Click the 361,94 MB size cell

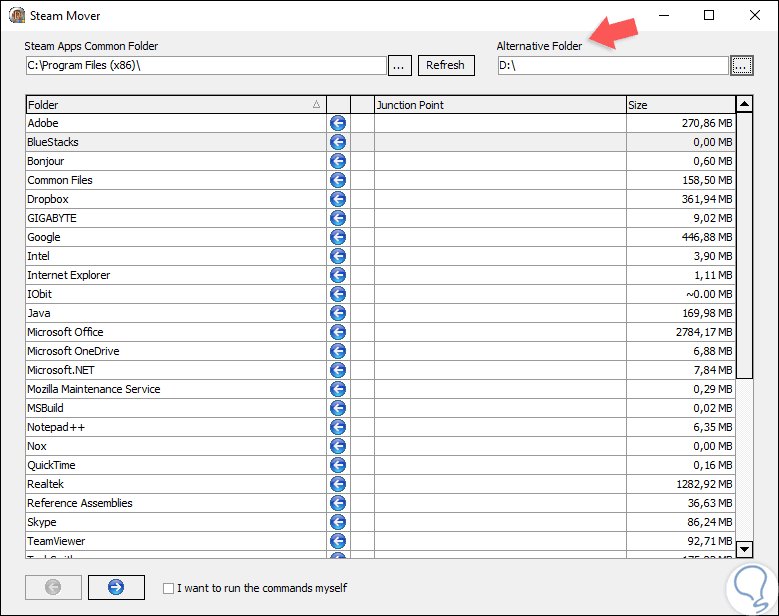point(681,199)
